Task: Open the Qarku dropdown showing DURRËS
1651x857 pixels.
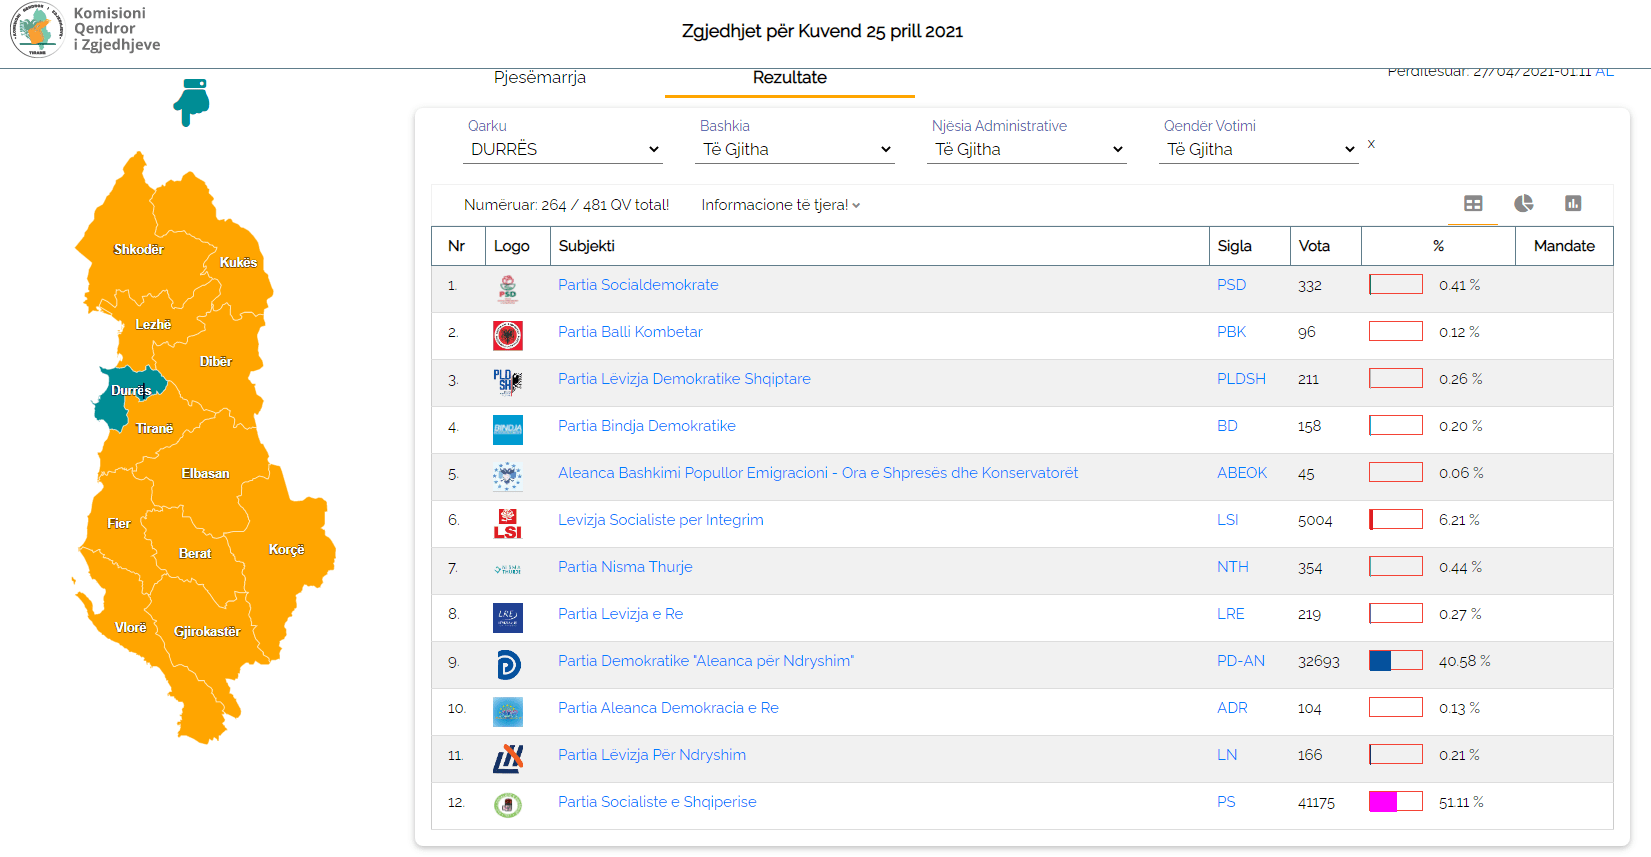Action: click(x=565, y=149)
